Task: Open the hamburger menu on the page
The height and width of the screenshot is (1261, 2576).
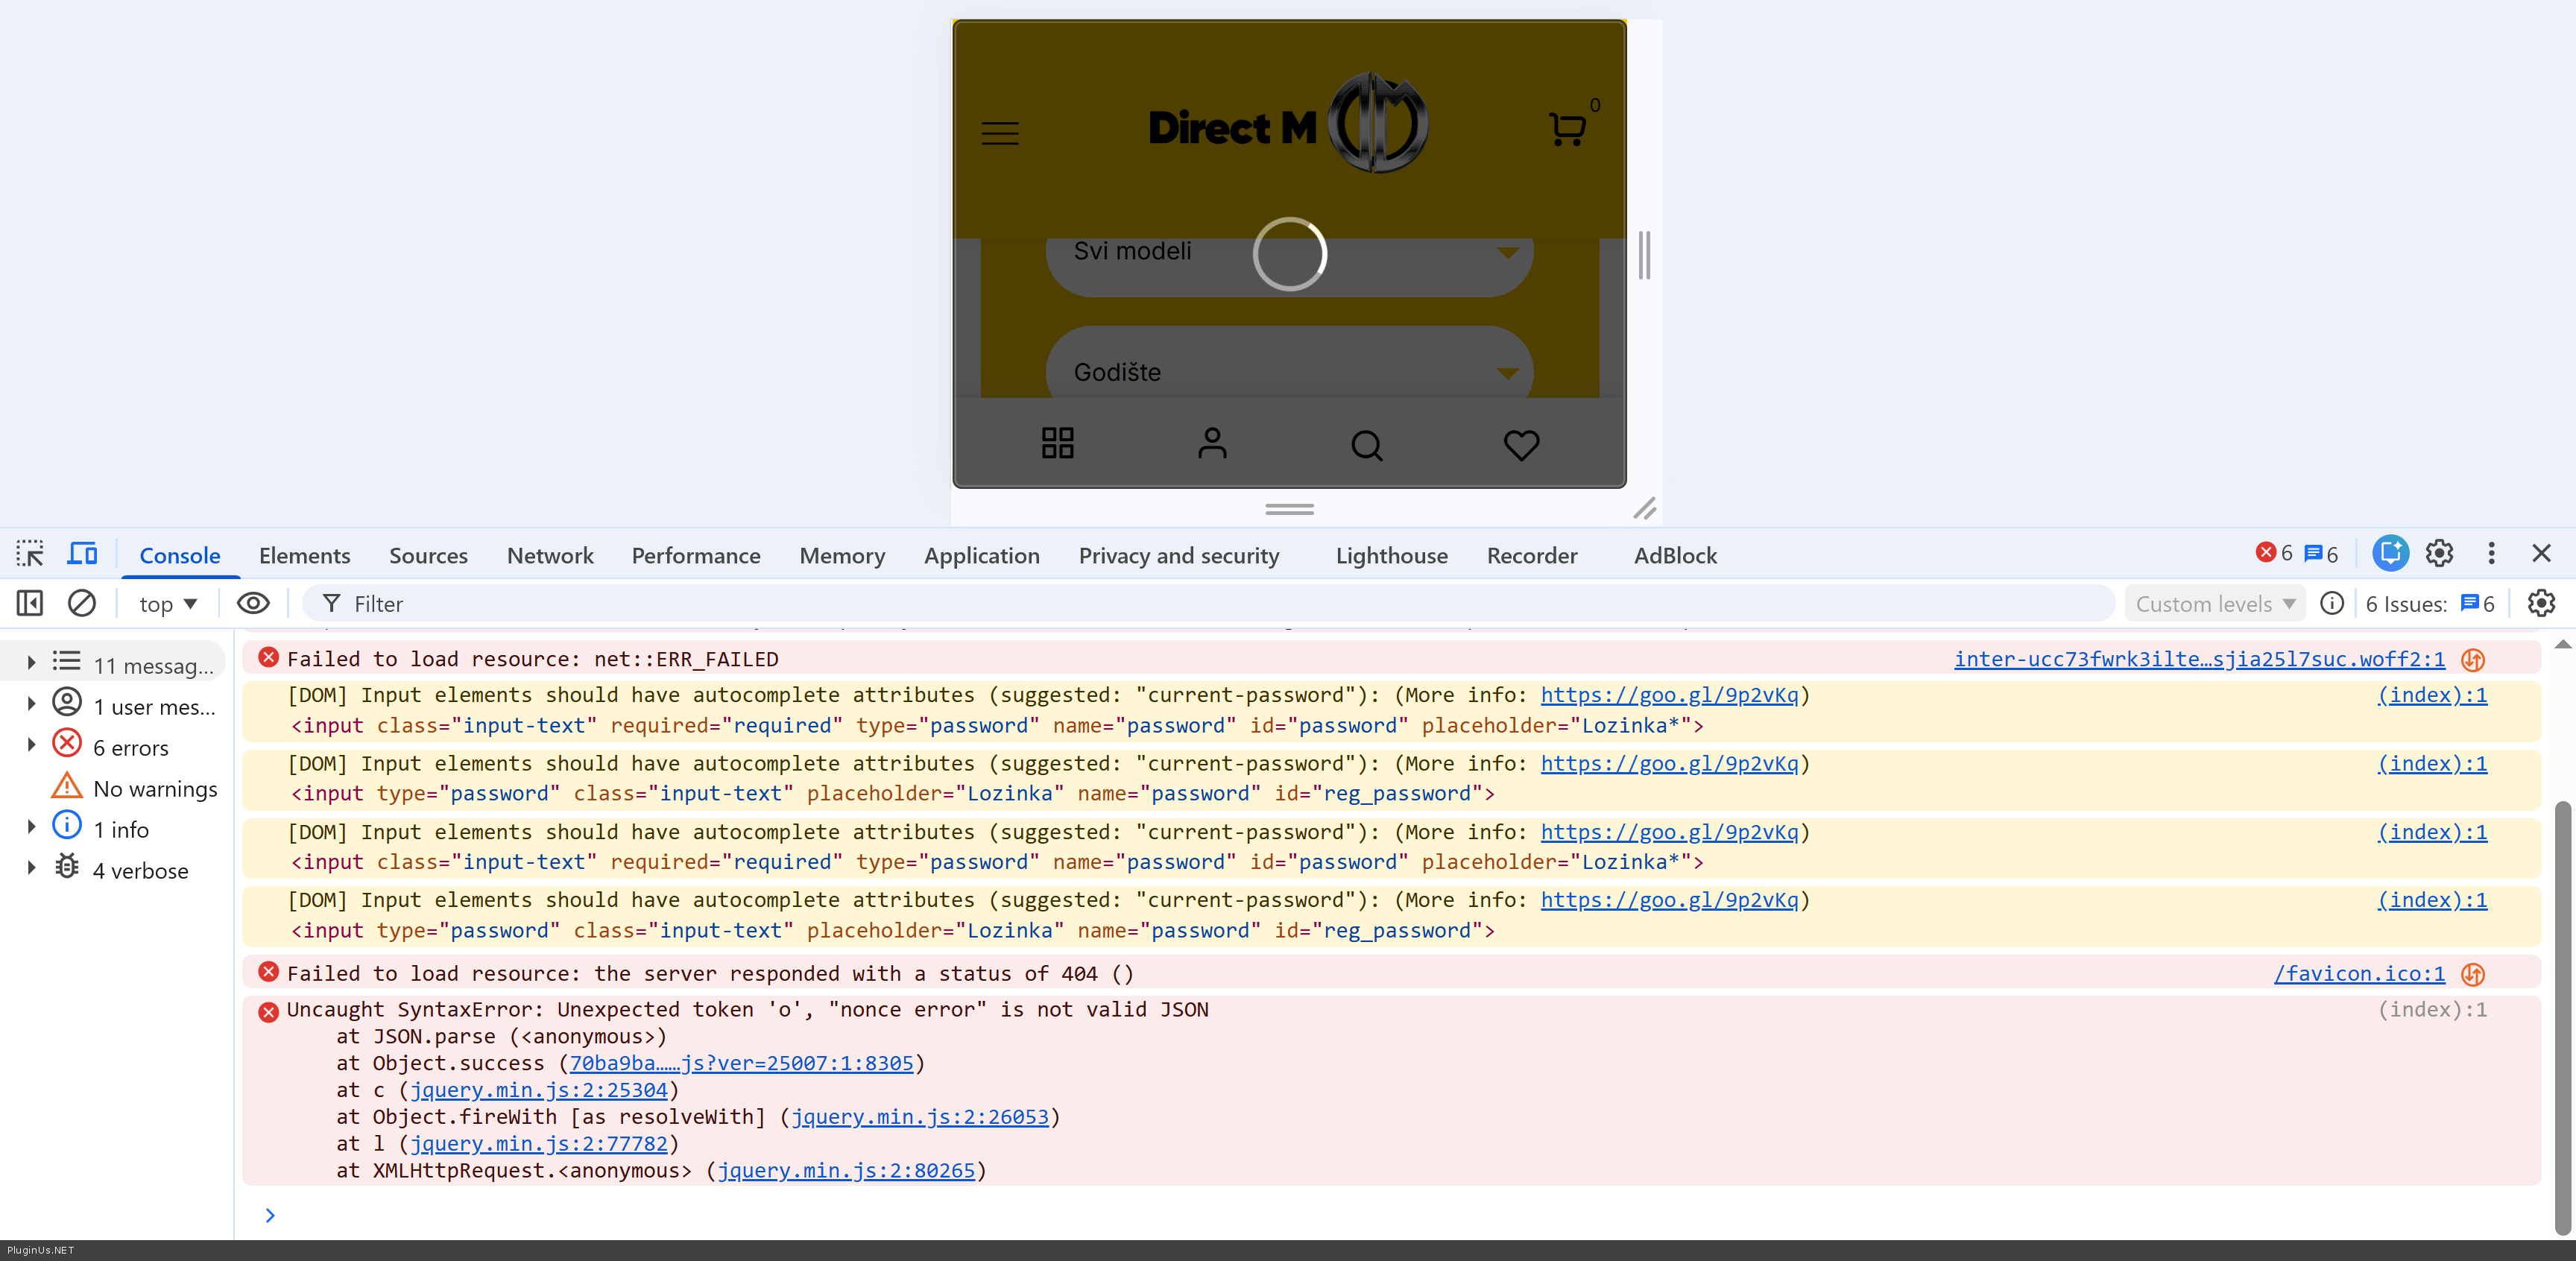Action: point(999,133)
